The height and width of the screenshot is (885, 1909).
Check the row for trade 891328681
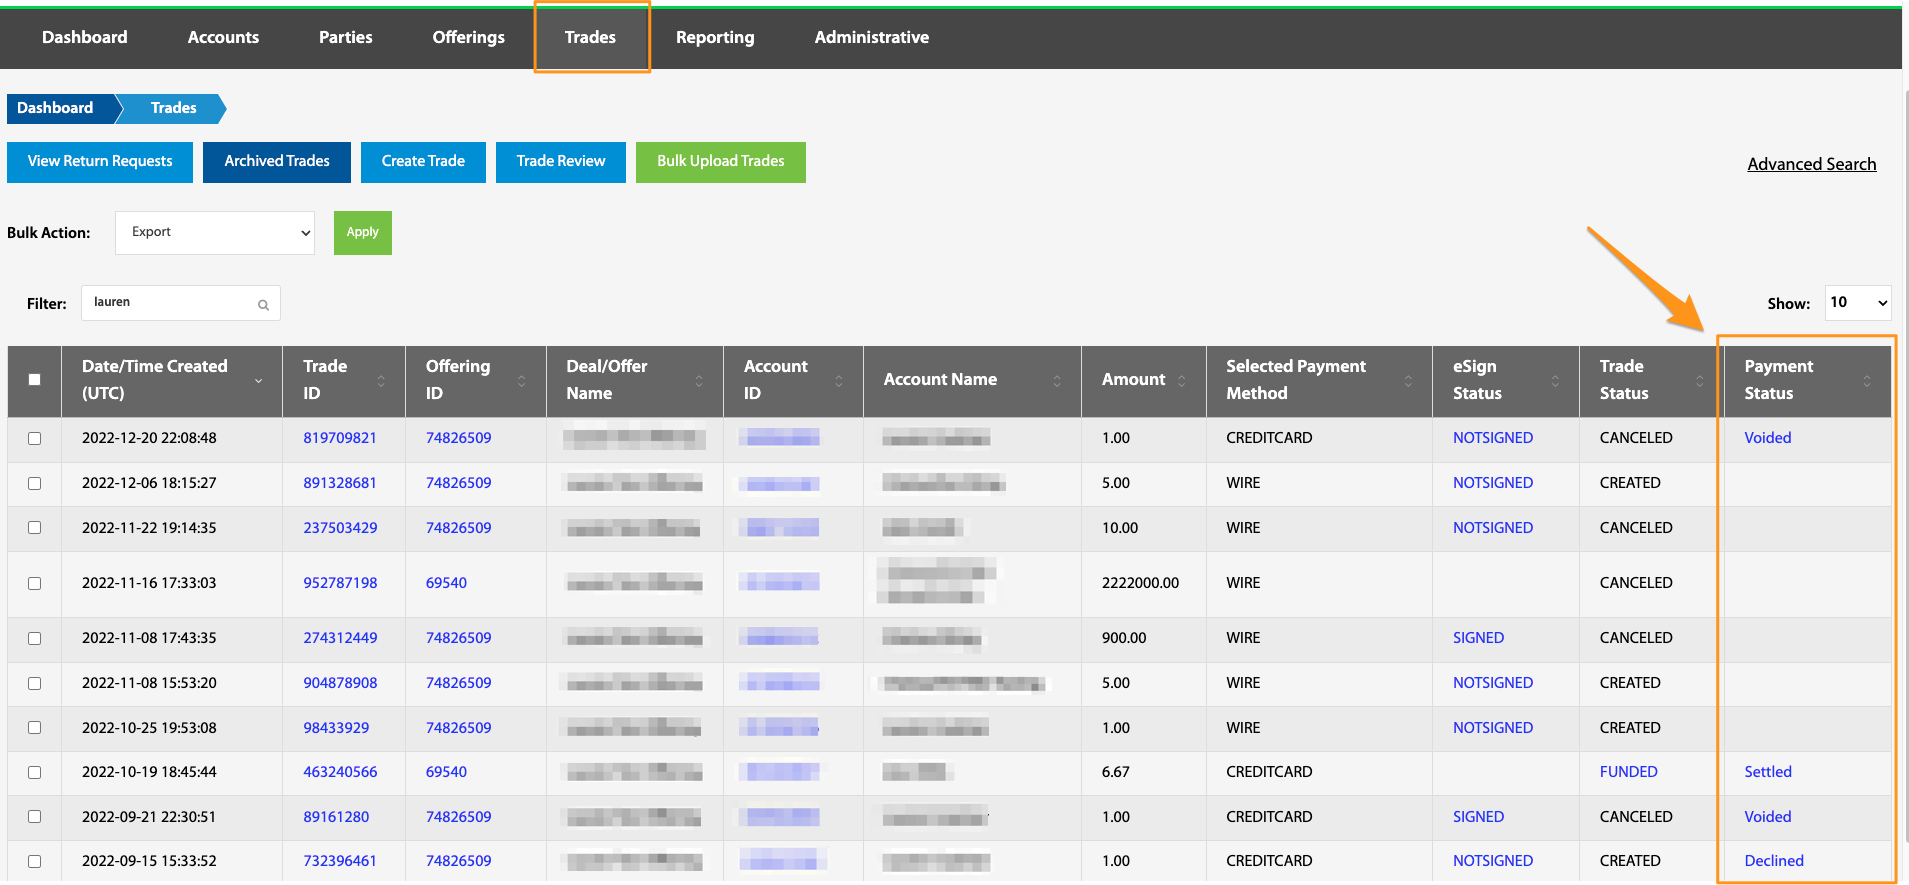35,483
